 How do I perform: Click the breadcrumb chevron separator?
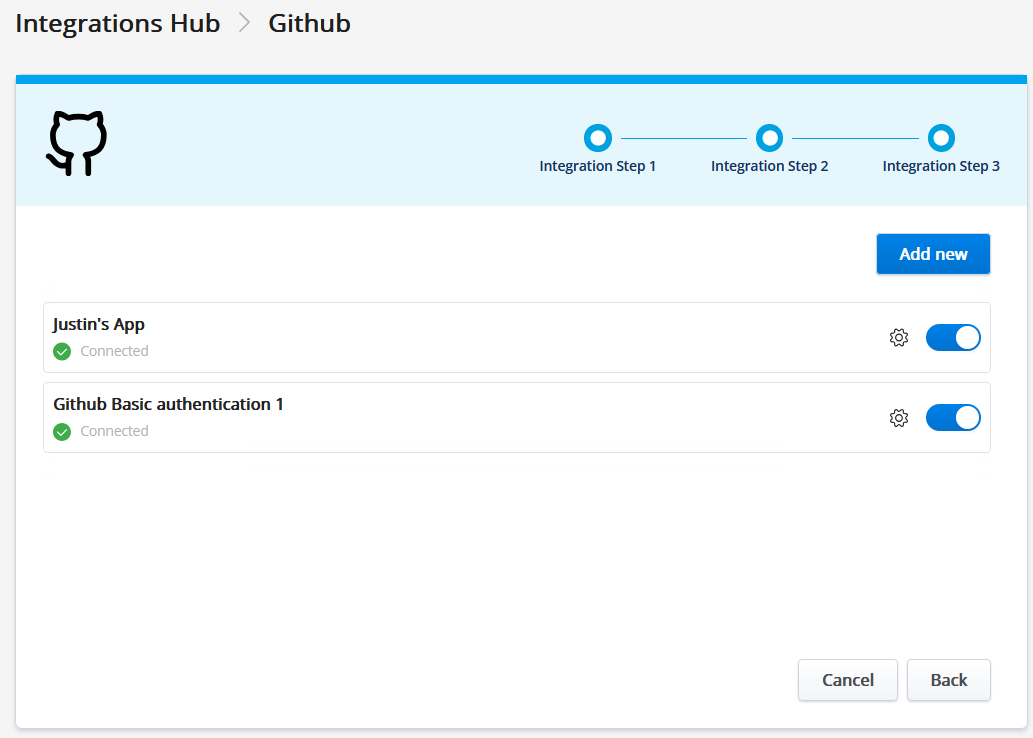(x=244, y=24)
